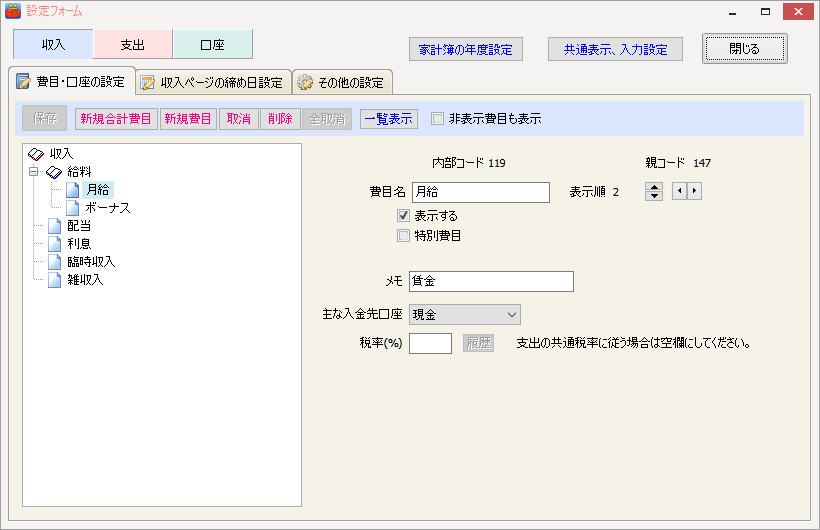Image resolution: width=820 pixels, height=530 pixels.
Task: Click the 表示順 2 label
Action: point(594,192)
